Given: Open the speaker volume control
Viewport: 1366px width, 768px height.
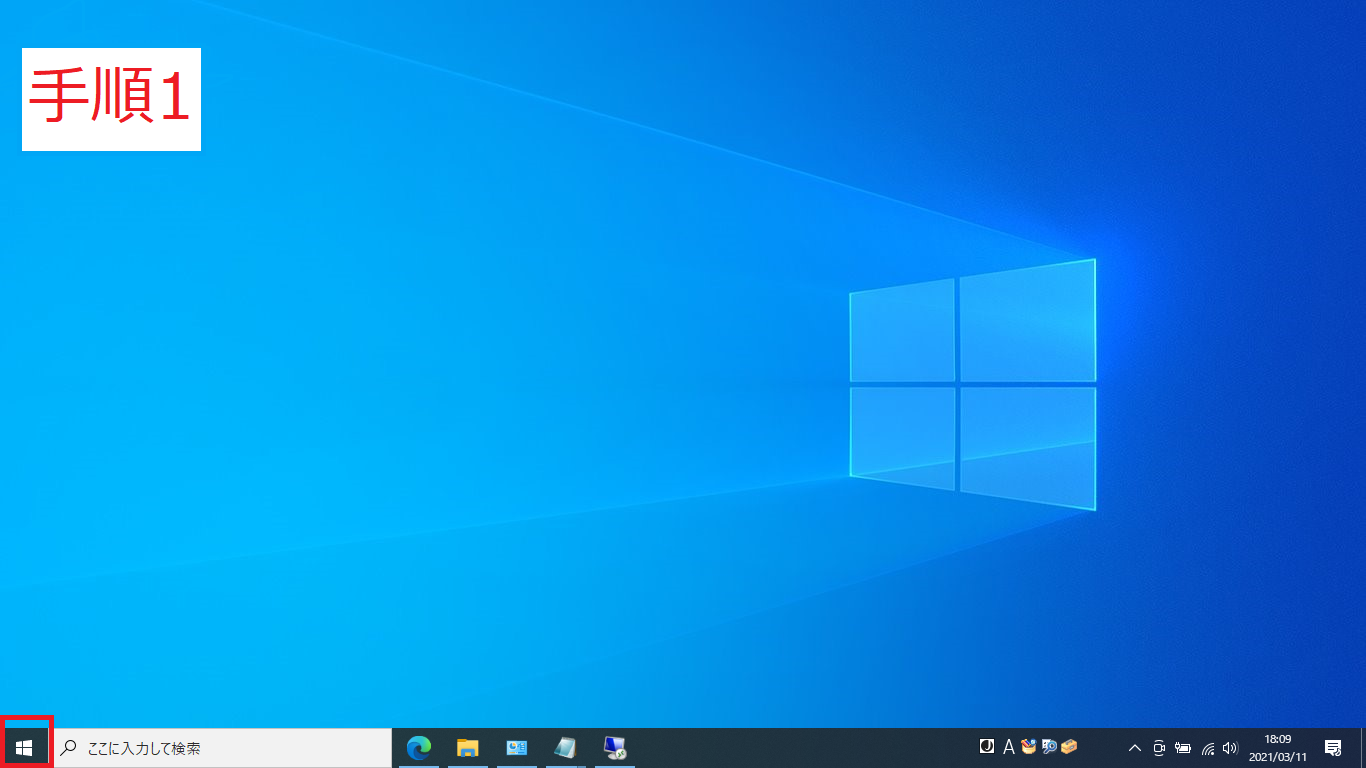Looking at the screenshot, I should point(1230,747).
